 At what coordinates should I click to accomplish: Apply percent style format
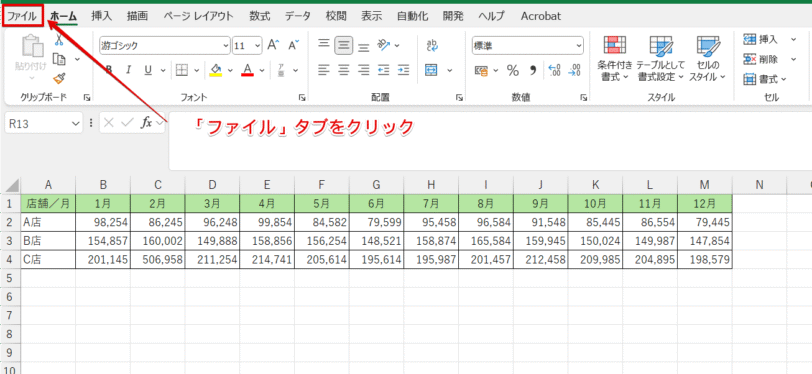[513, 70]
